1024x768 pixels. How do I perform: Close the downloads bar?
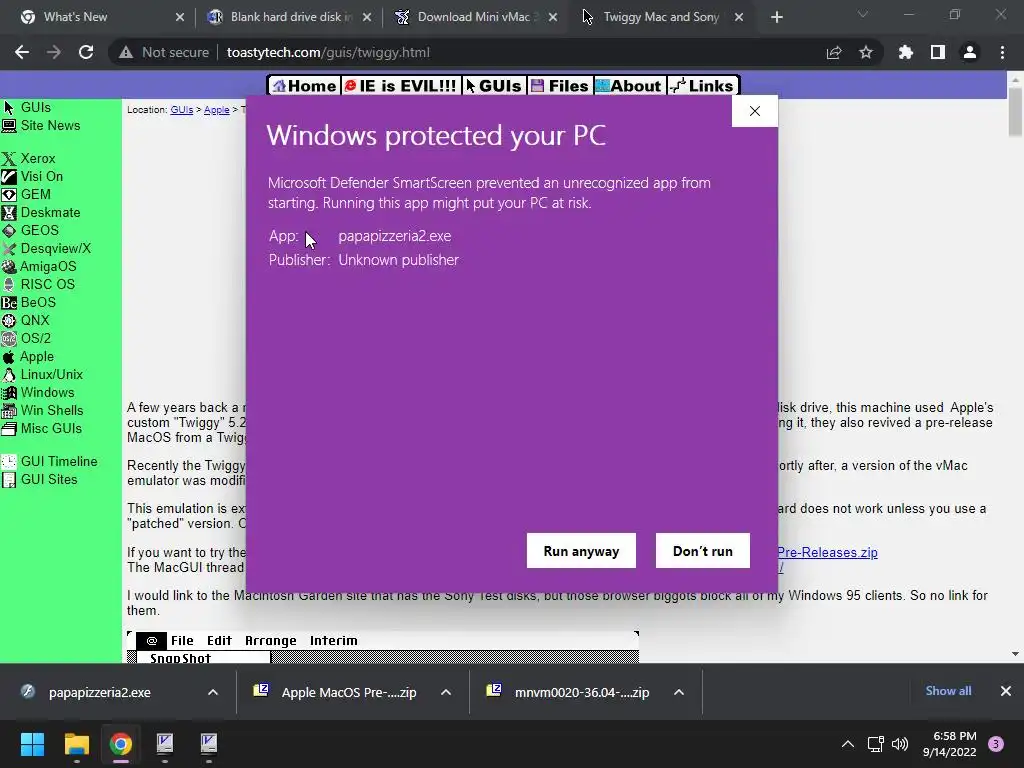coord(1006,691)
